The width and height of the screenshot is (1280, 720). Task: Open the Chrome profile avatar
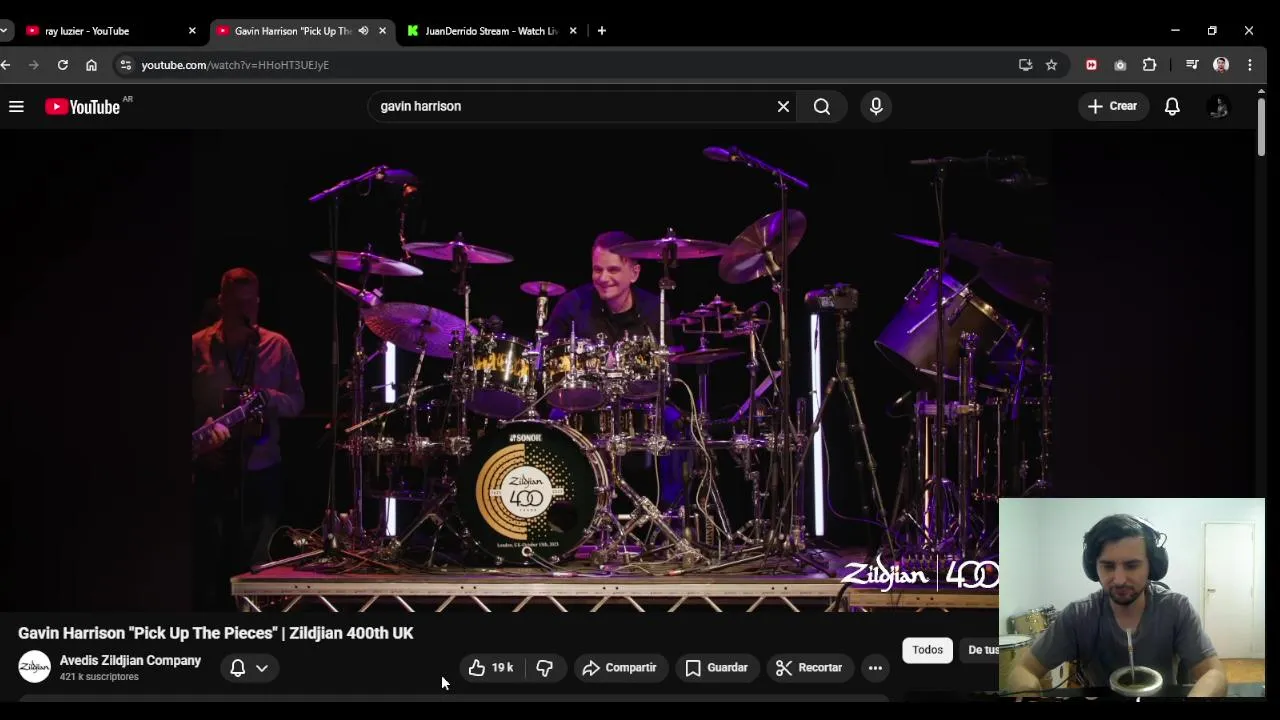1221,65
